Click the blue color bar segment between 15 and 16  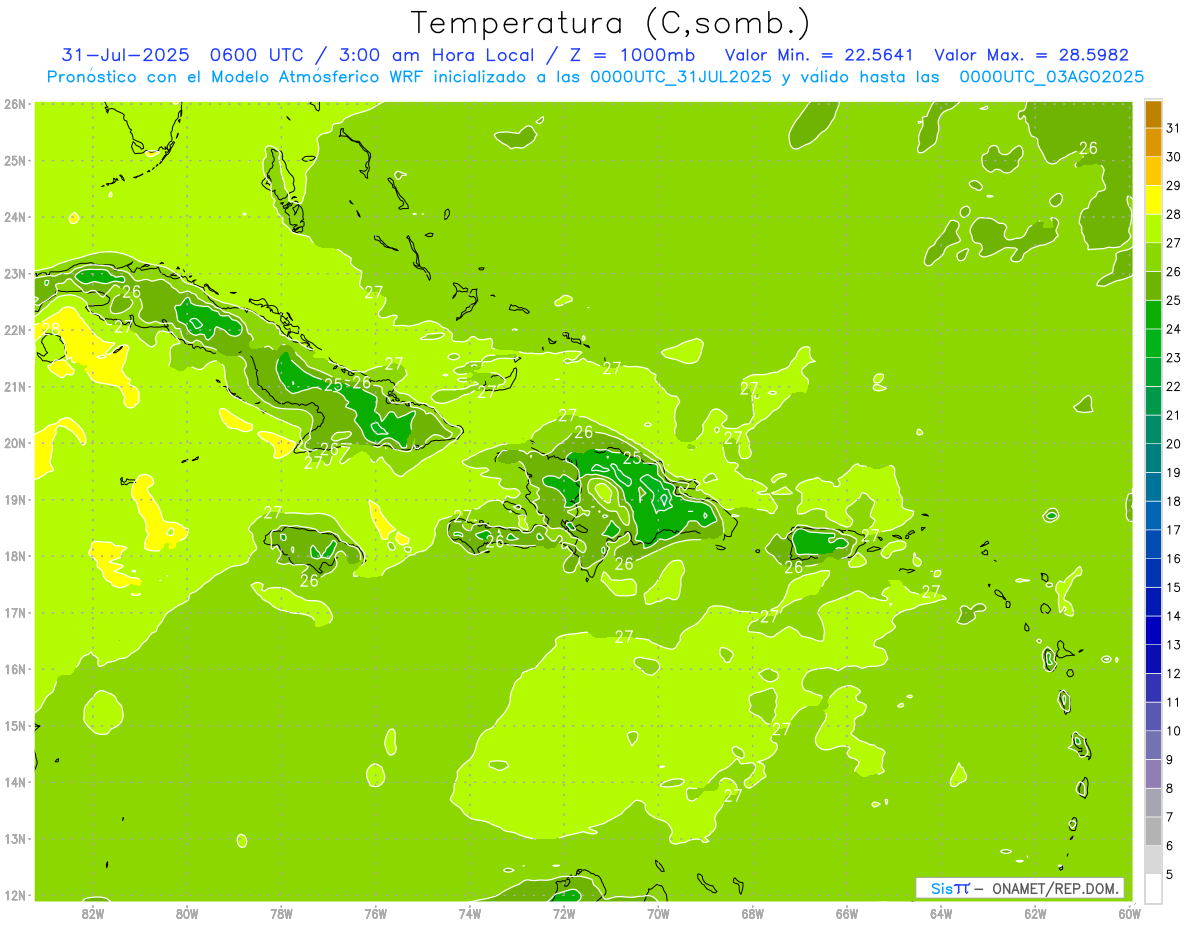pyautogui.click(x=1153, y=572)
